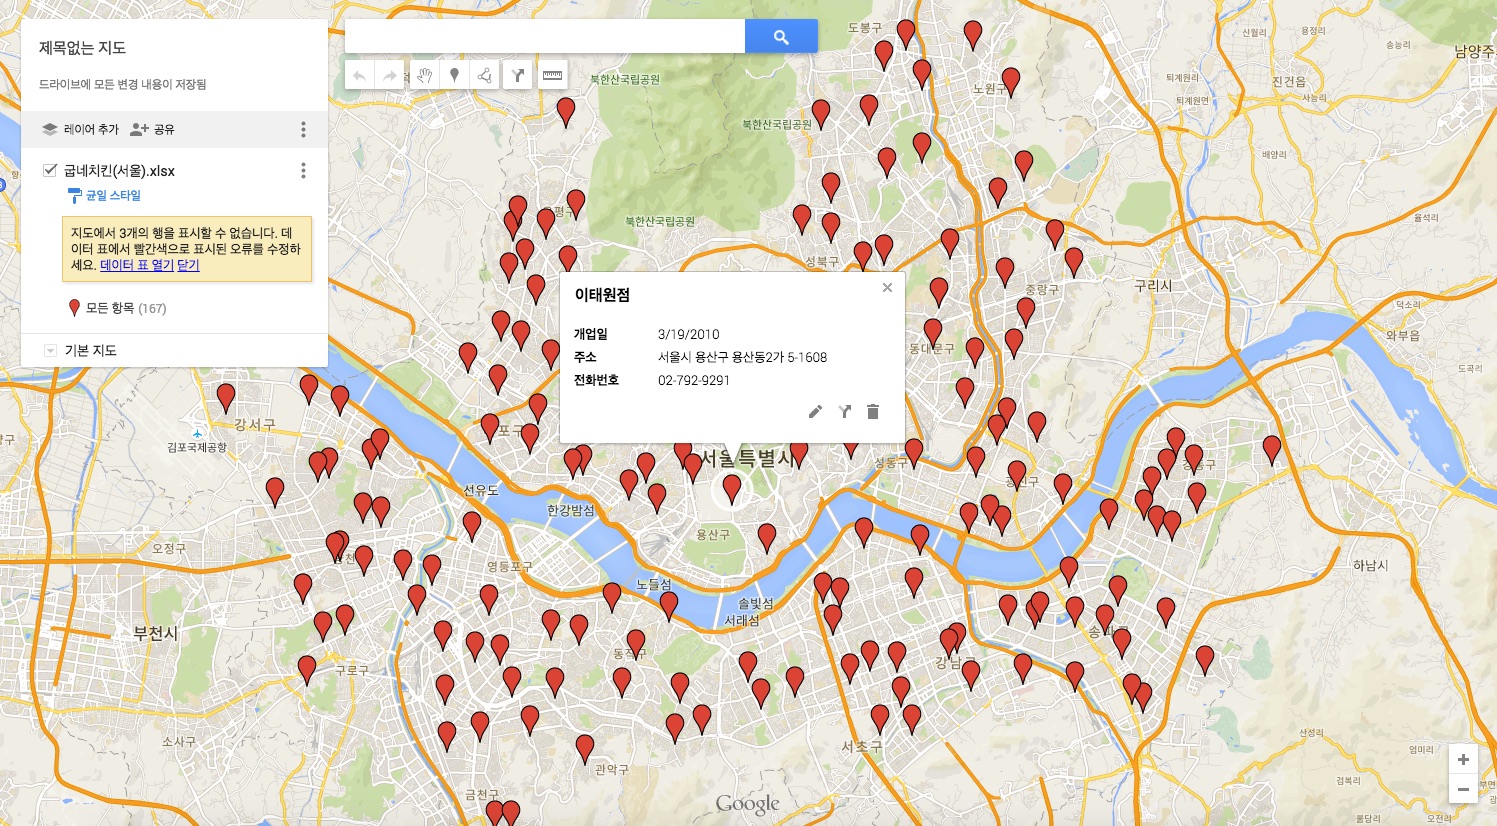Open the 데이터 표 열기 link
1497x826 pixels.
137,265
